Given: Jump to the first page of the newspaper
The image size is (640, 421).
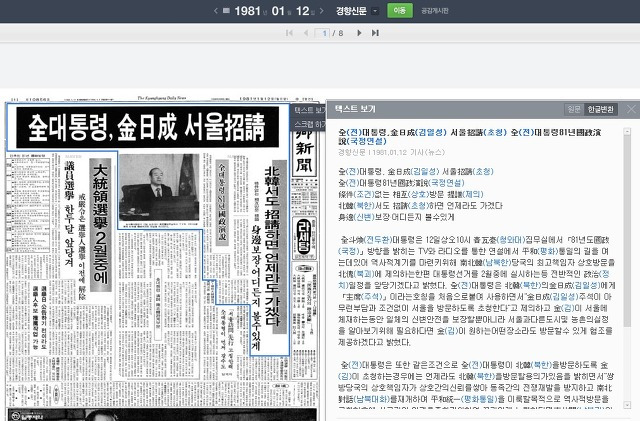Looking at the screenshot, I should tap(289, 33).
